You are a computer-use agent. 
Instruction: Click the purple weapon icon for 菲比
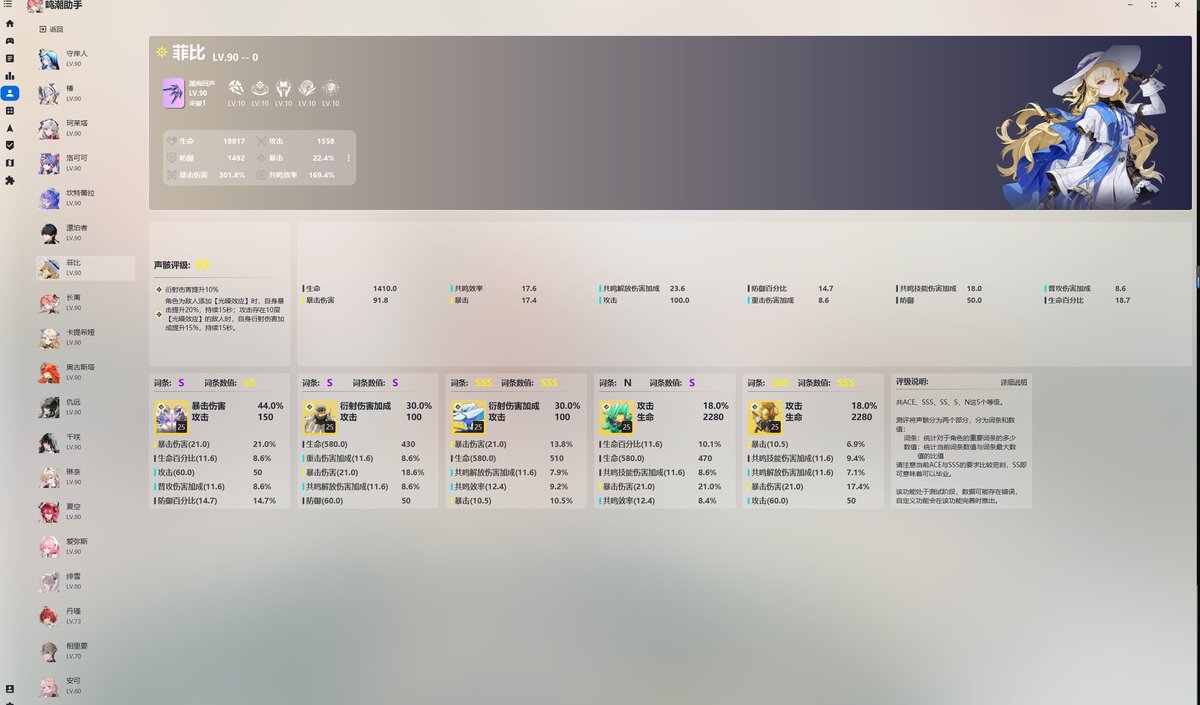173,94
